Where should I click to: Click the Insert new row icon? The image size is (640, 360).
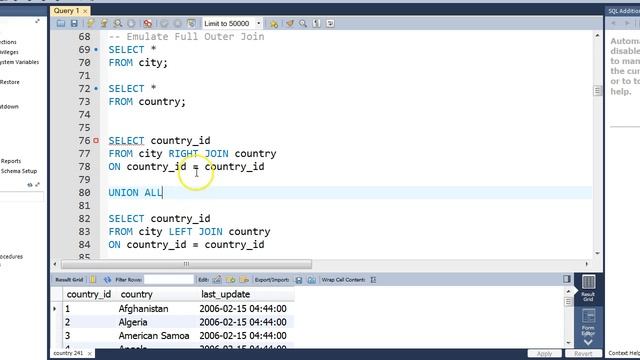[x=231, y=280]
